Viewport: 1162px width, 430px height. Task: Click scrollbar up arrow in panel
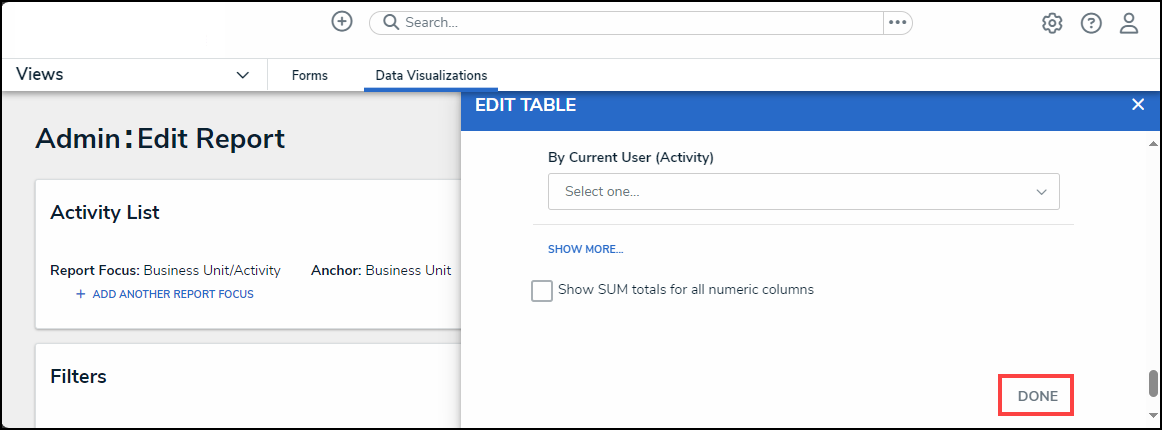(x=1152, y=143)
